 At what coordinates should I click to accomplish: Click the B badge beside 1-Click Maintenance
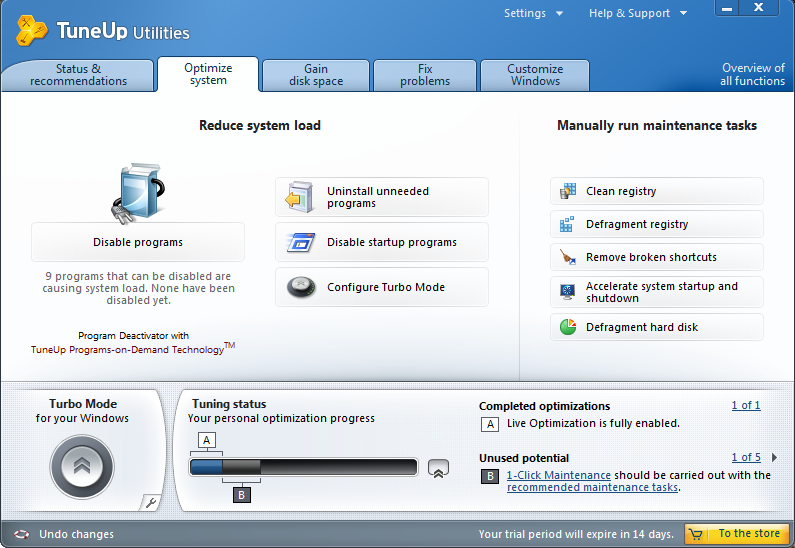pos(490,476)
